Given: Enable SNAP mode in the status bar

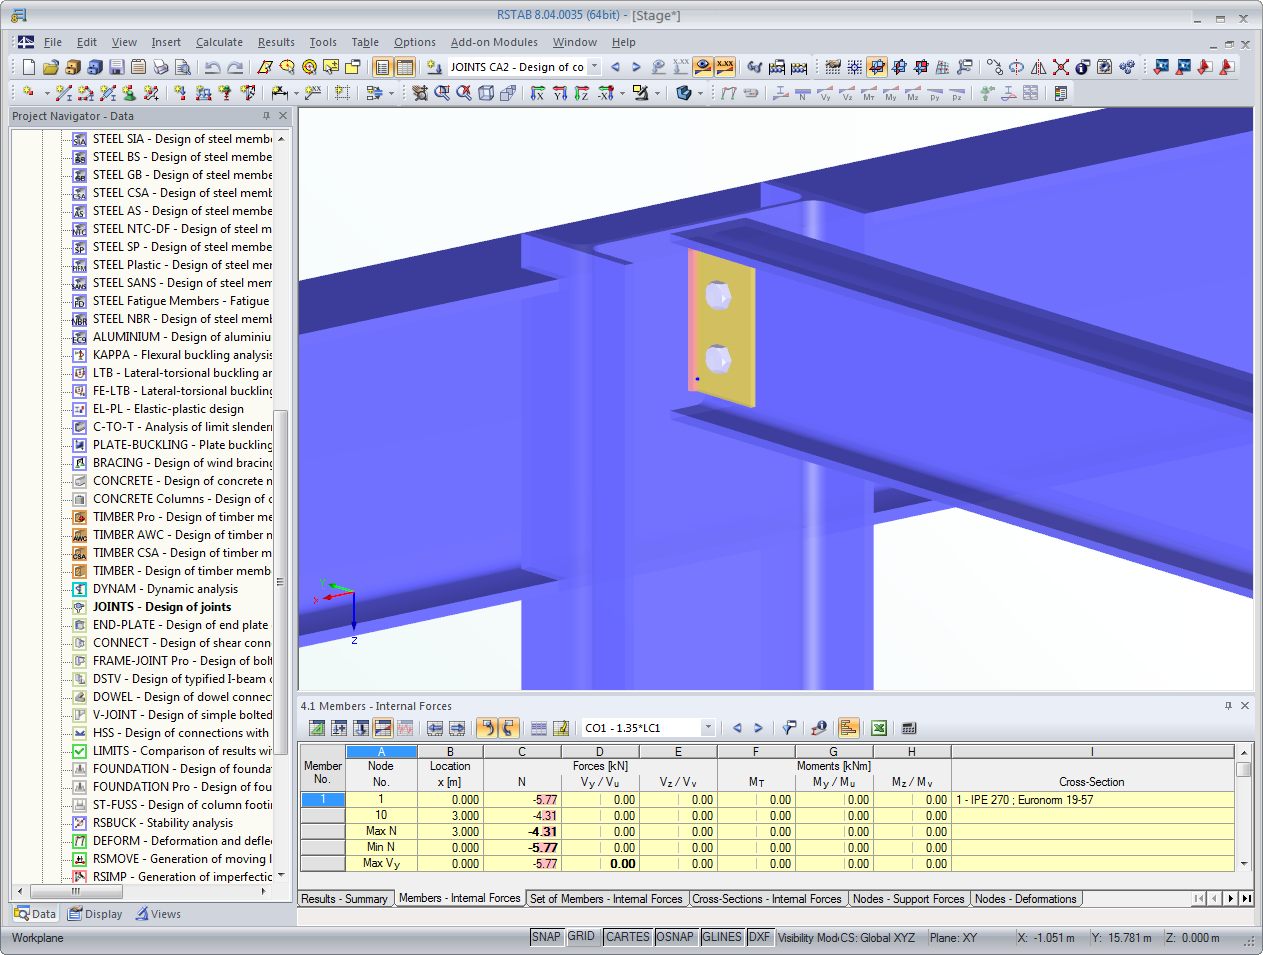Looking at the screenshot, I should click(x=547, y=937).
